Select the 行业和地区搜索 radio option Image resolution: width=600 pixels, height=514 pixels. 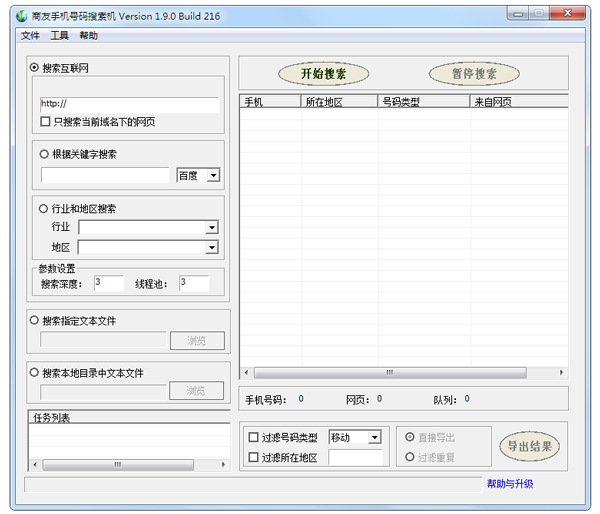pyautogui.click(x=44, y=209)
